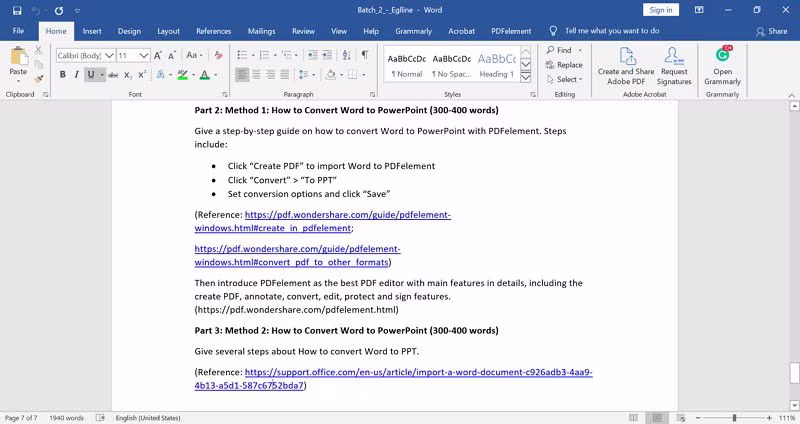
Task: Click the Bullets list icon
Action: click(x=242, y=55)
